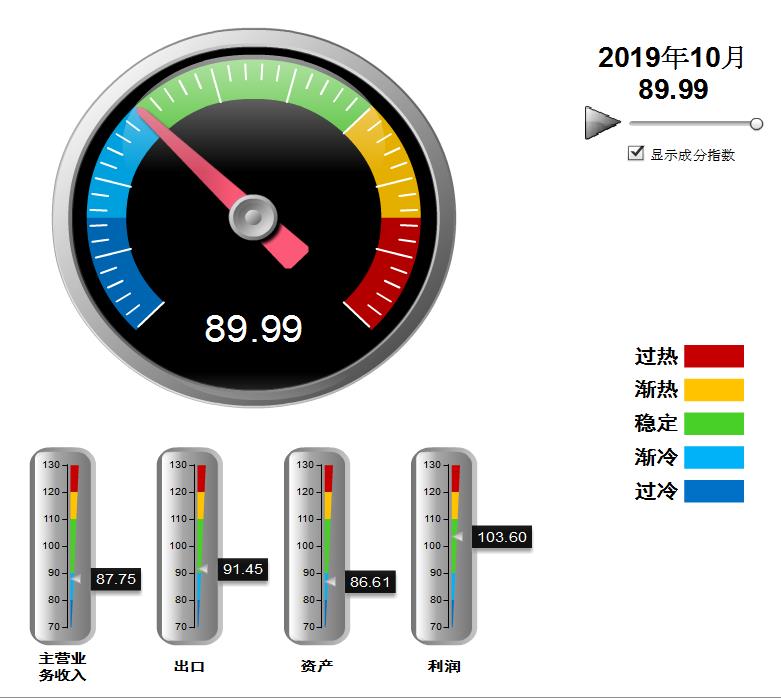Click the timeline slider's round handle
Viewport: 781px width, 698px height.
(756, 124)
